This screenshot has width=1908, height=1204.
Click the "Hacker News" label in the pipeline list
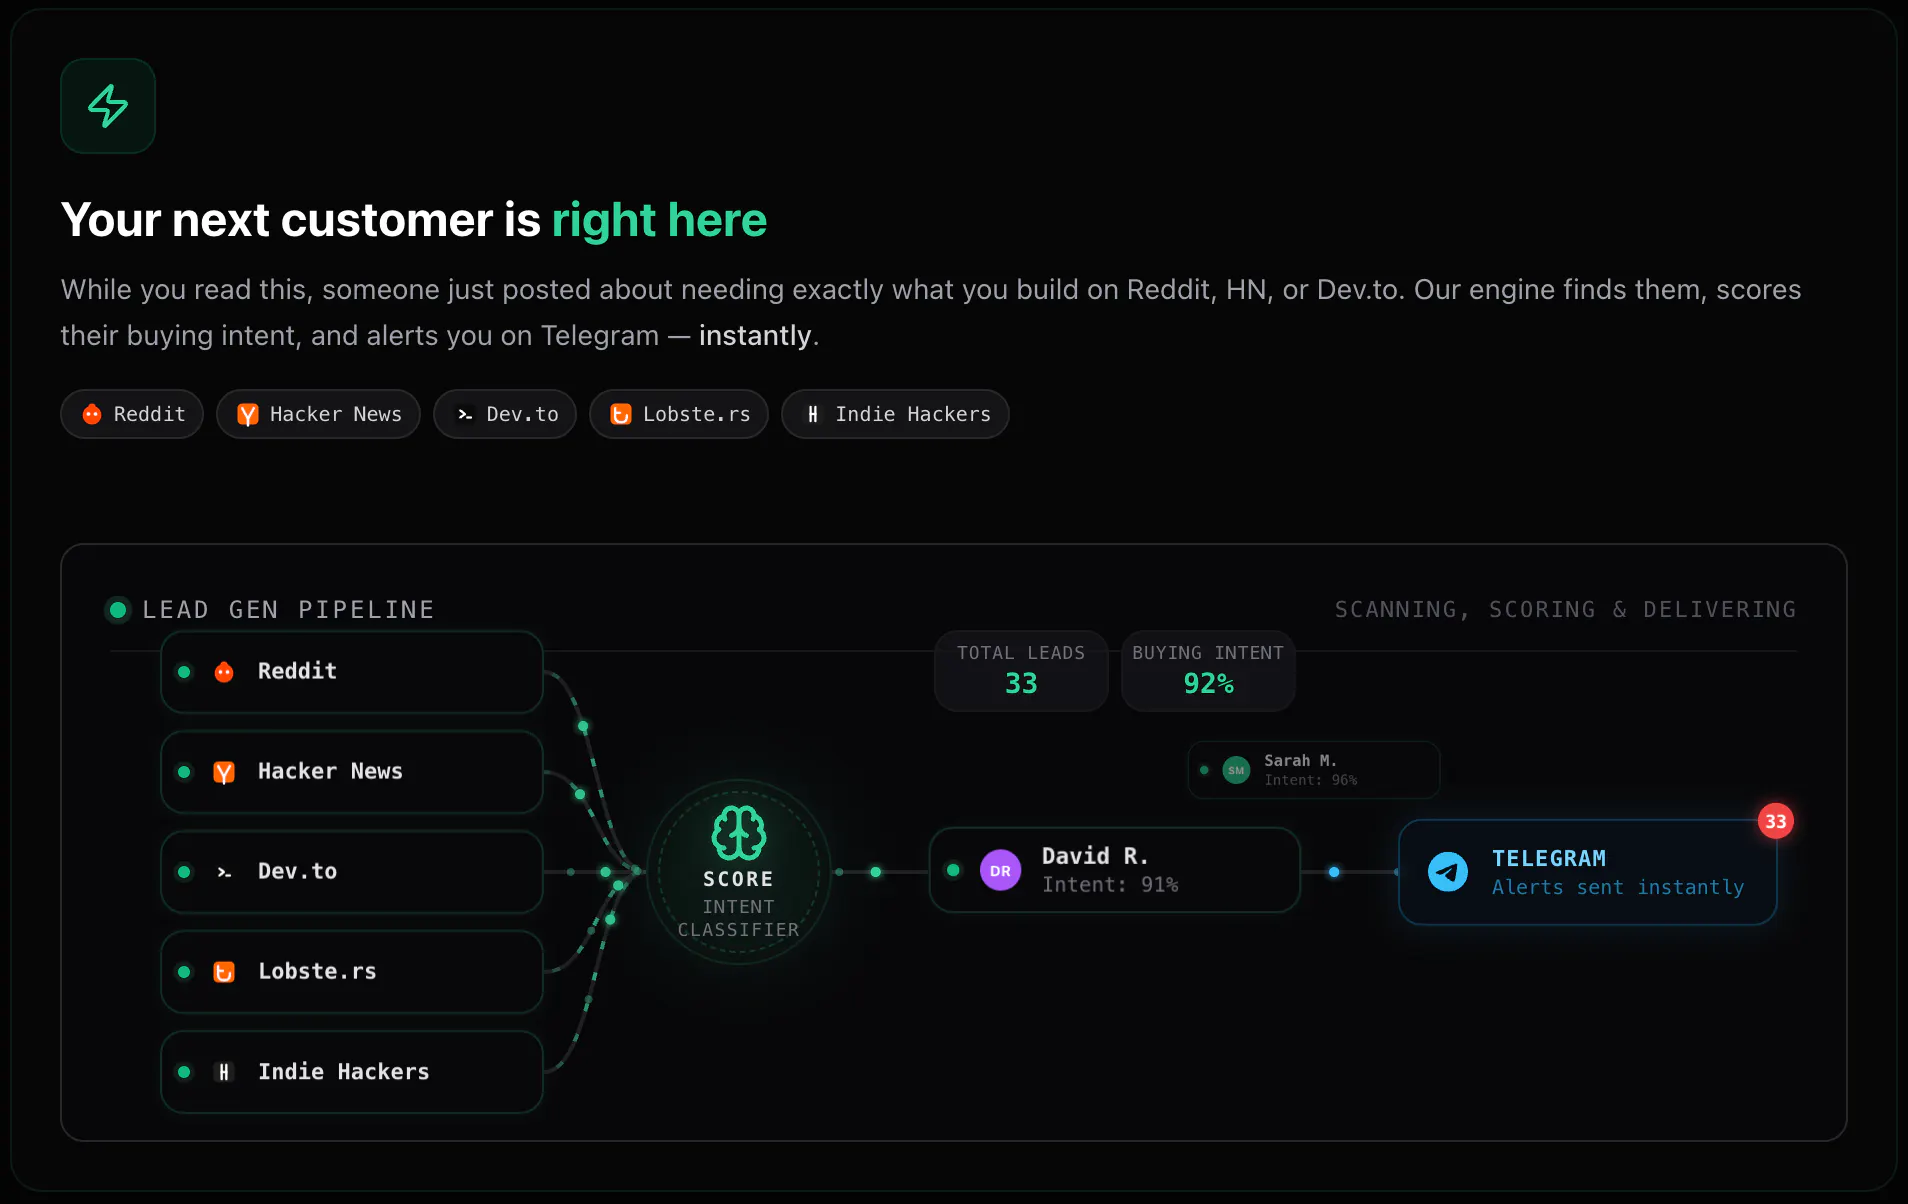tap(330, 771)
